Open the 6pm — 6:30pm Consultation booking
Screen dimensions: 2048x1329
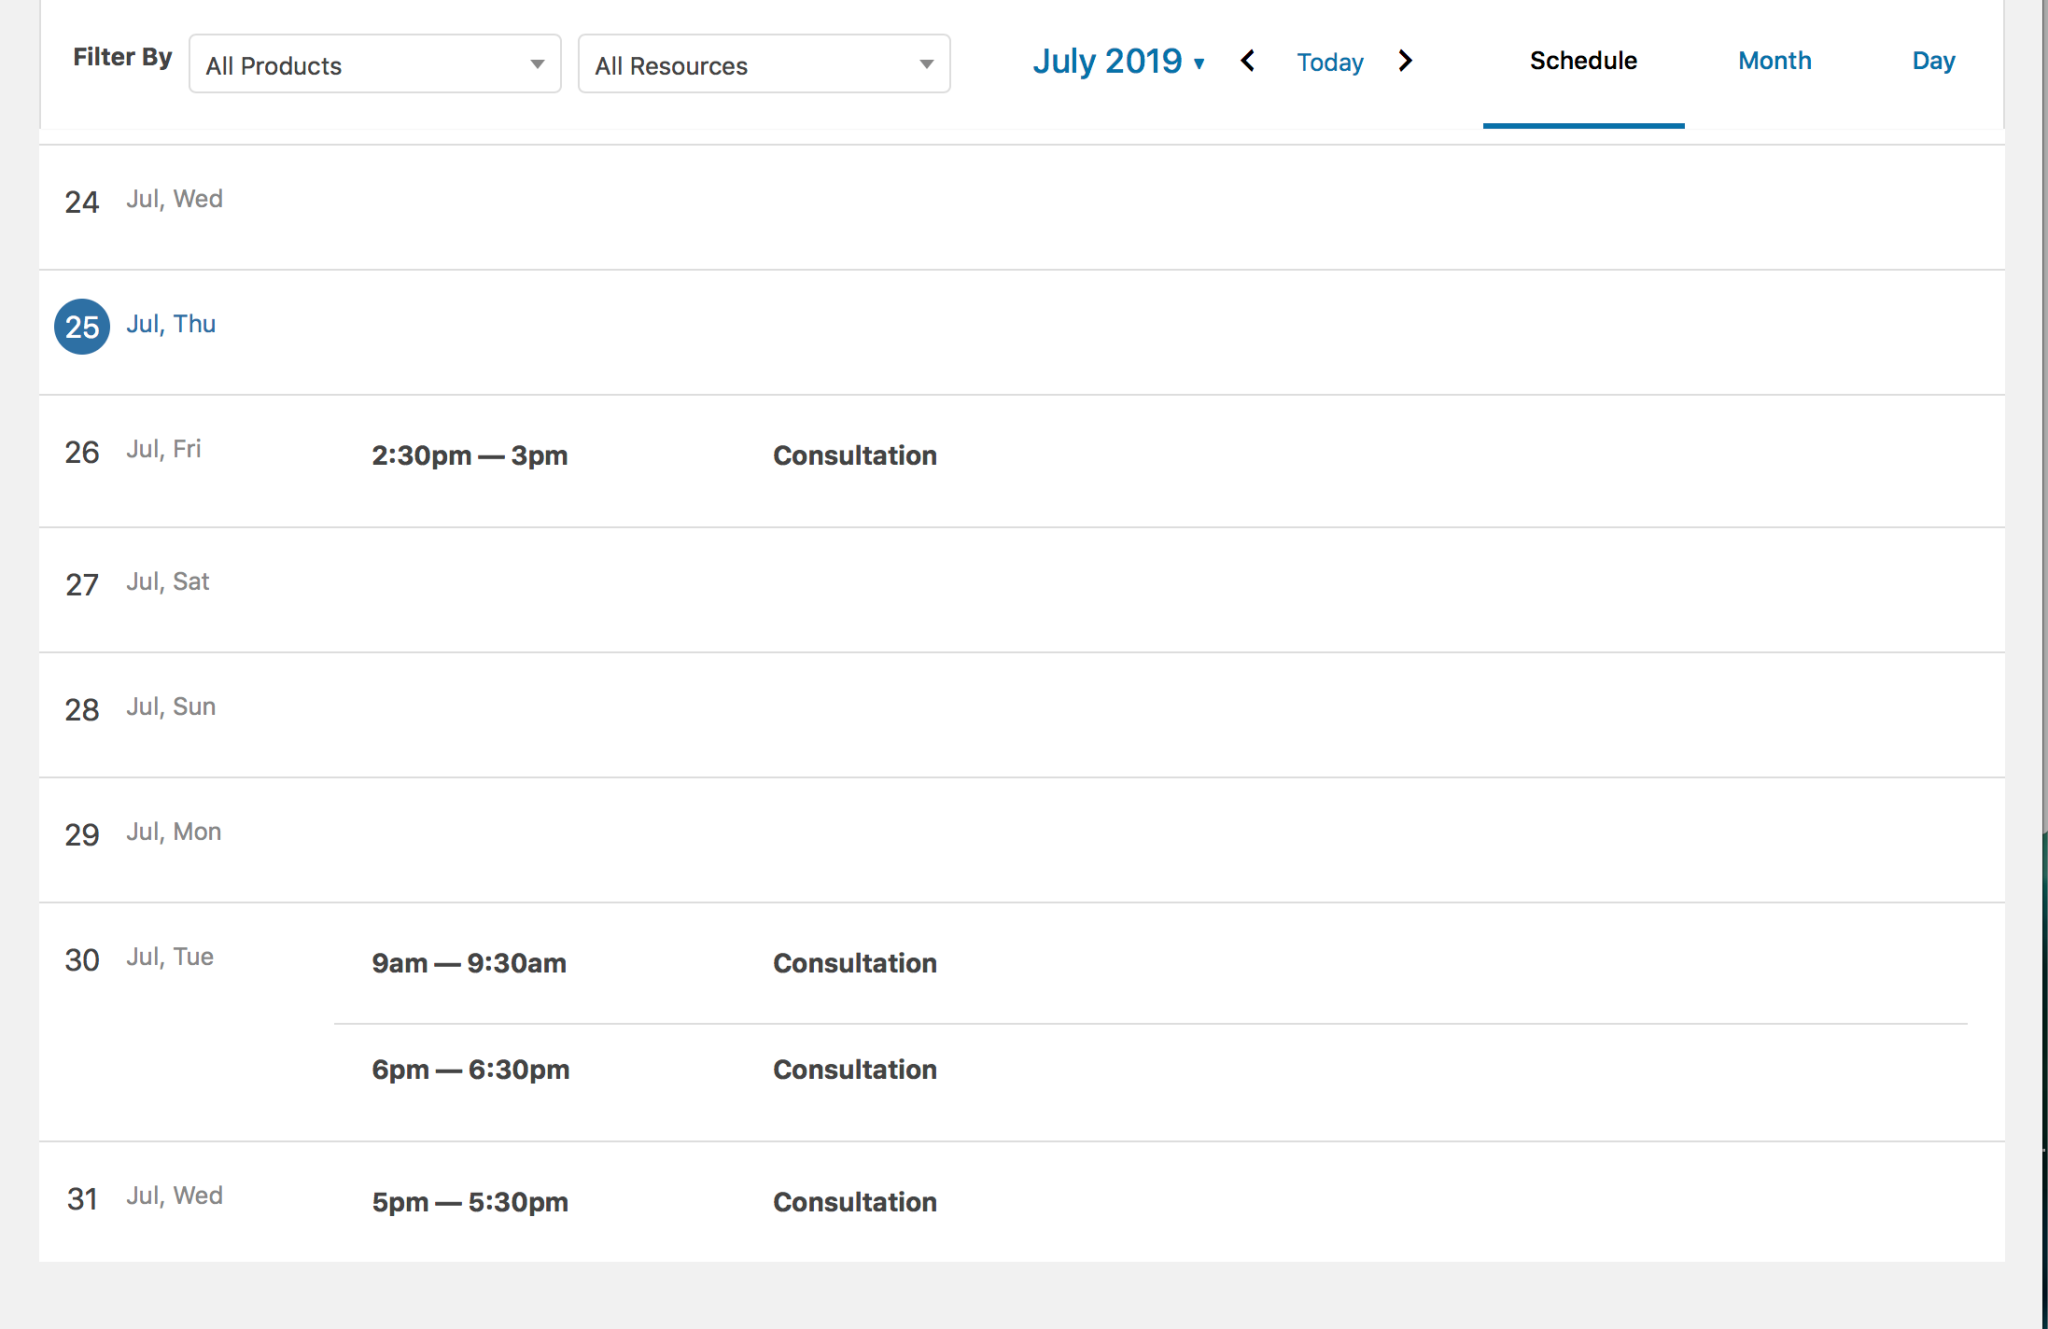[854, 1070]
